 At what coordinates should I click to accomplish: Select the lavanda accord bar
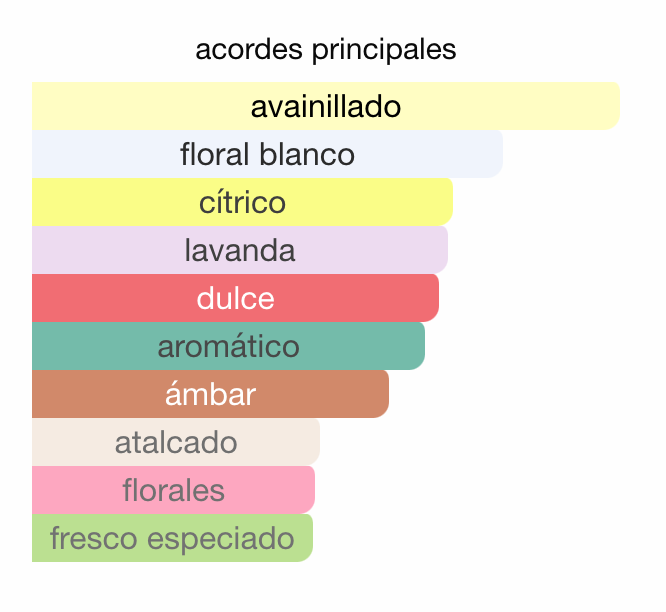pyautogui.click(x=240, y=250)
